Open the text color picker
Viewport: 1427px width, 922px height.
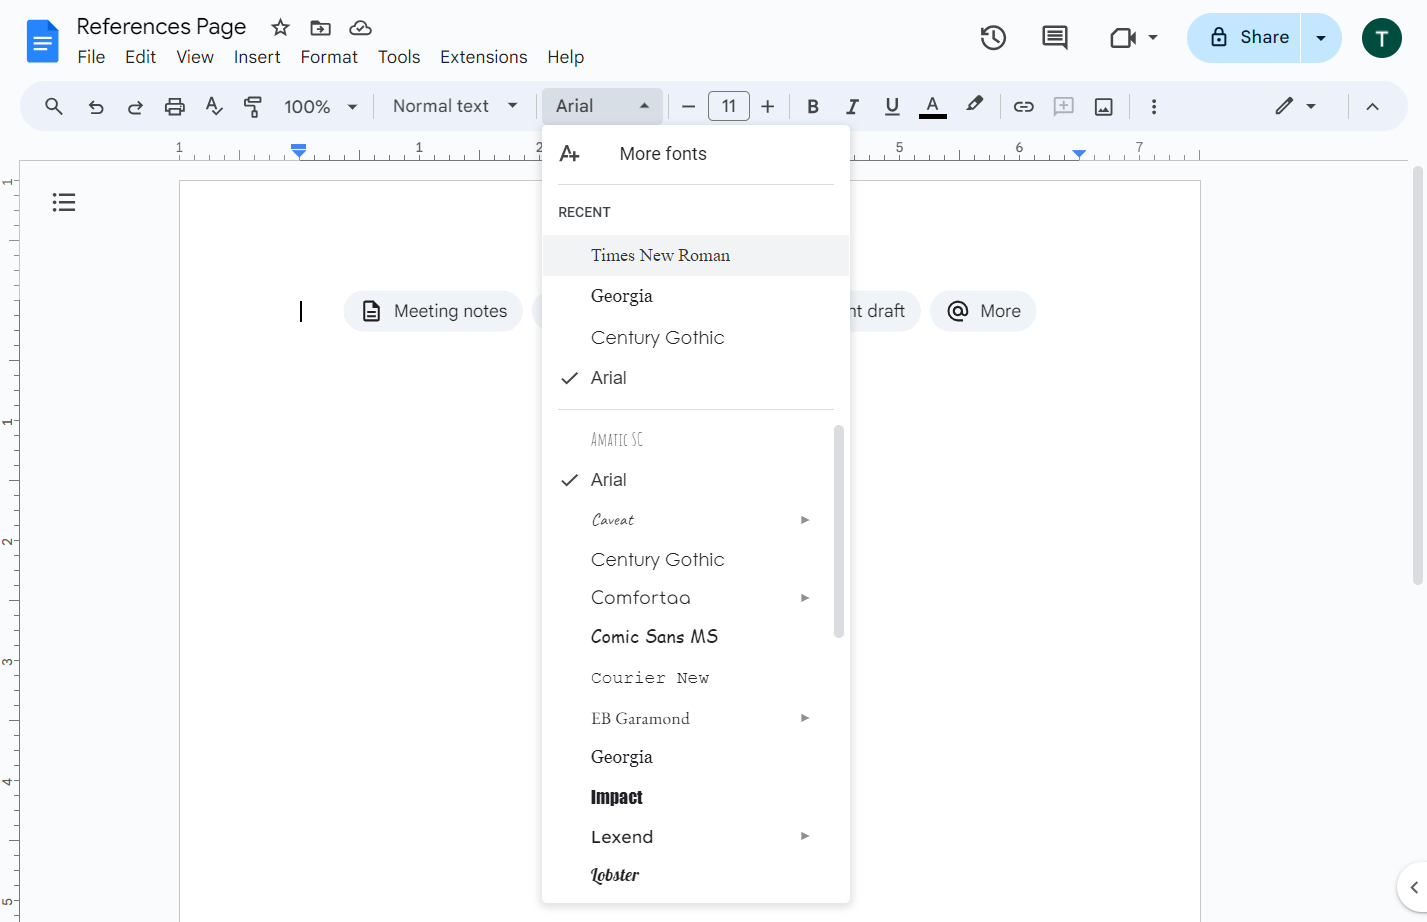(x=932, y=106)
